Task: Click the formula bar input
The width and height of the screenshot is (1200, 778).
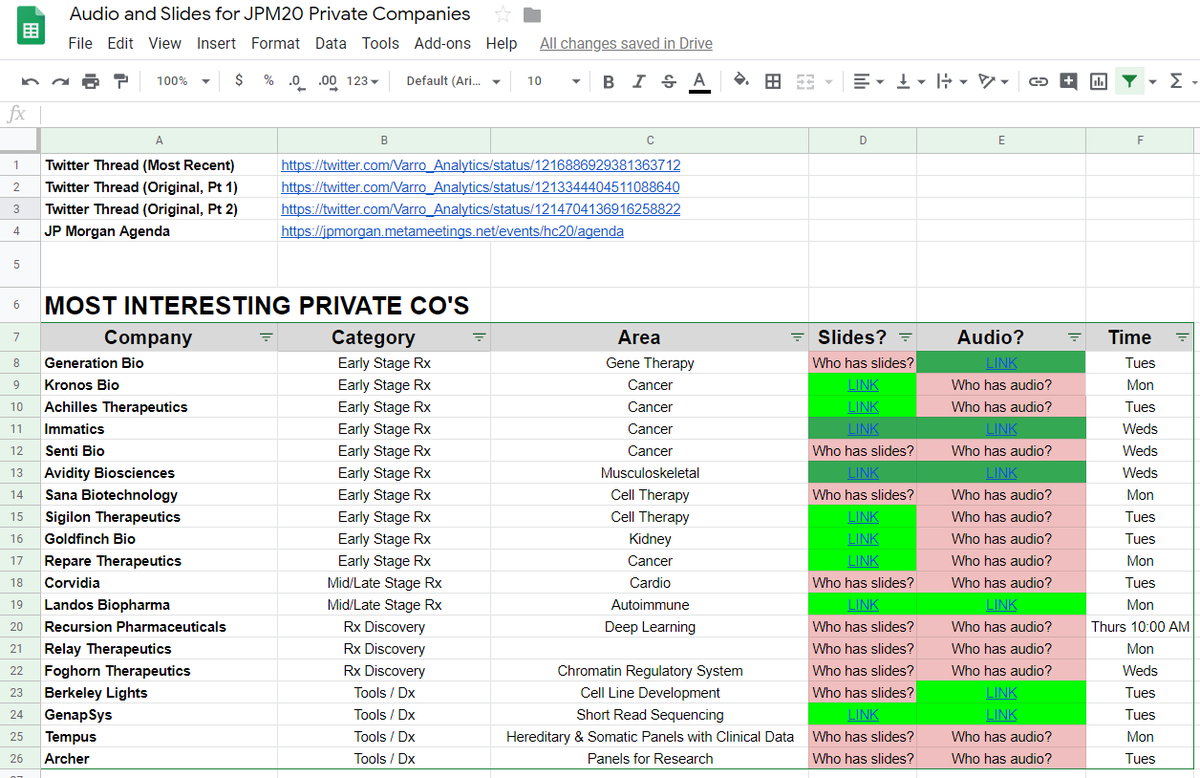Action: point(620,113)
